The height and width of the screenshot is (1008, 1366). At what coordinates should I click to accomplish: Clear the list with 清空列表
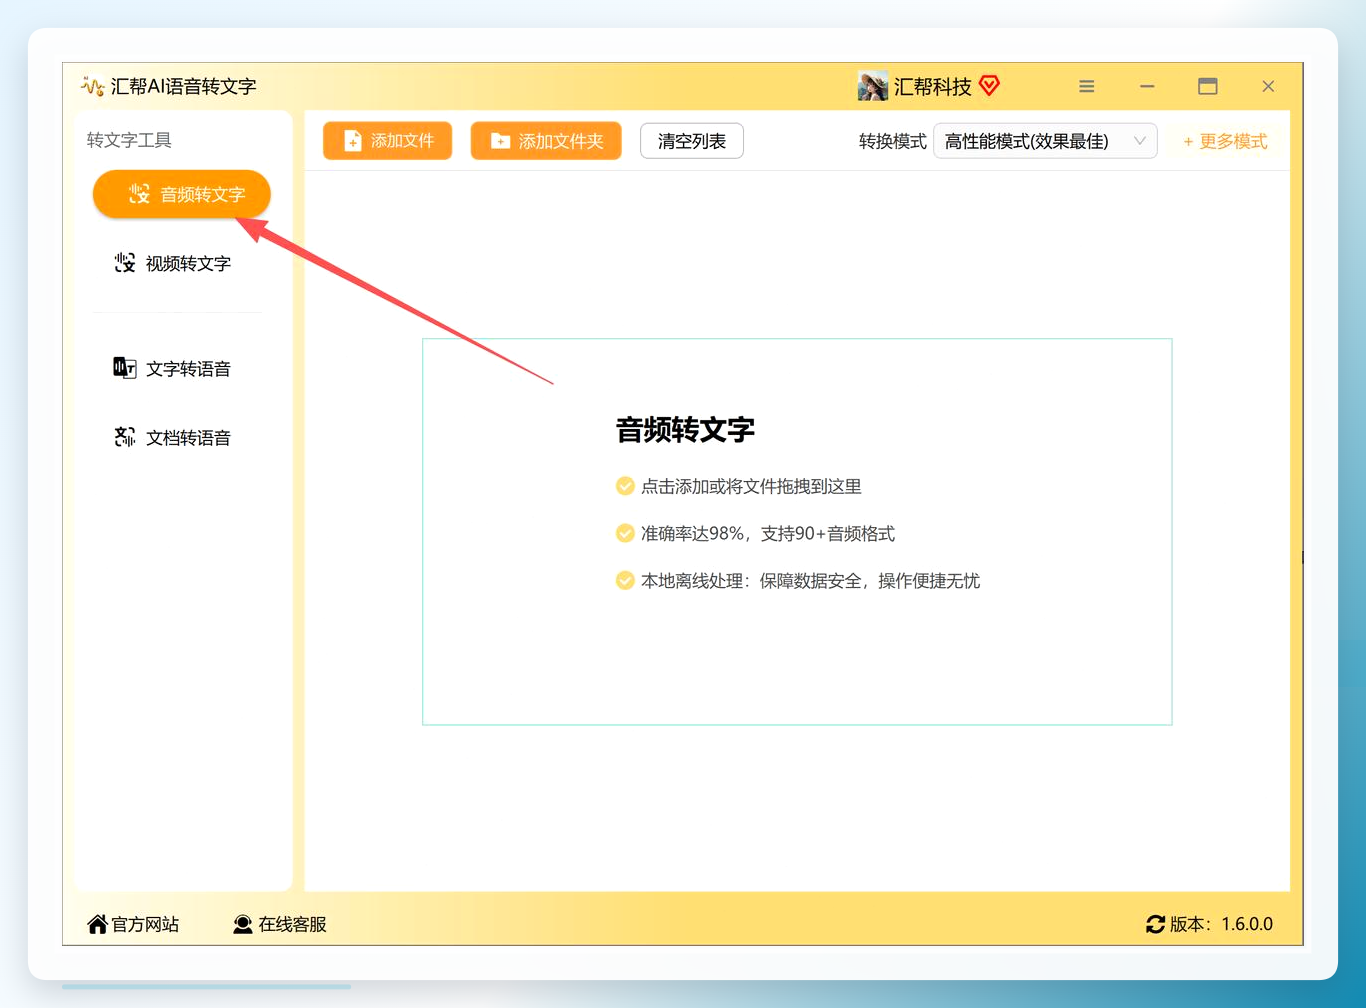(692, 141)
